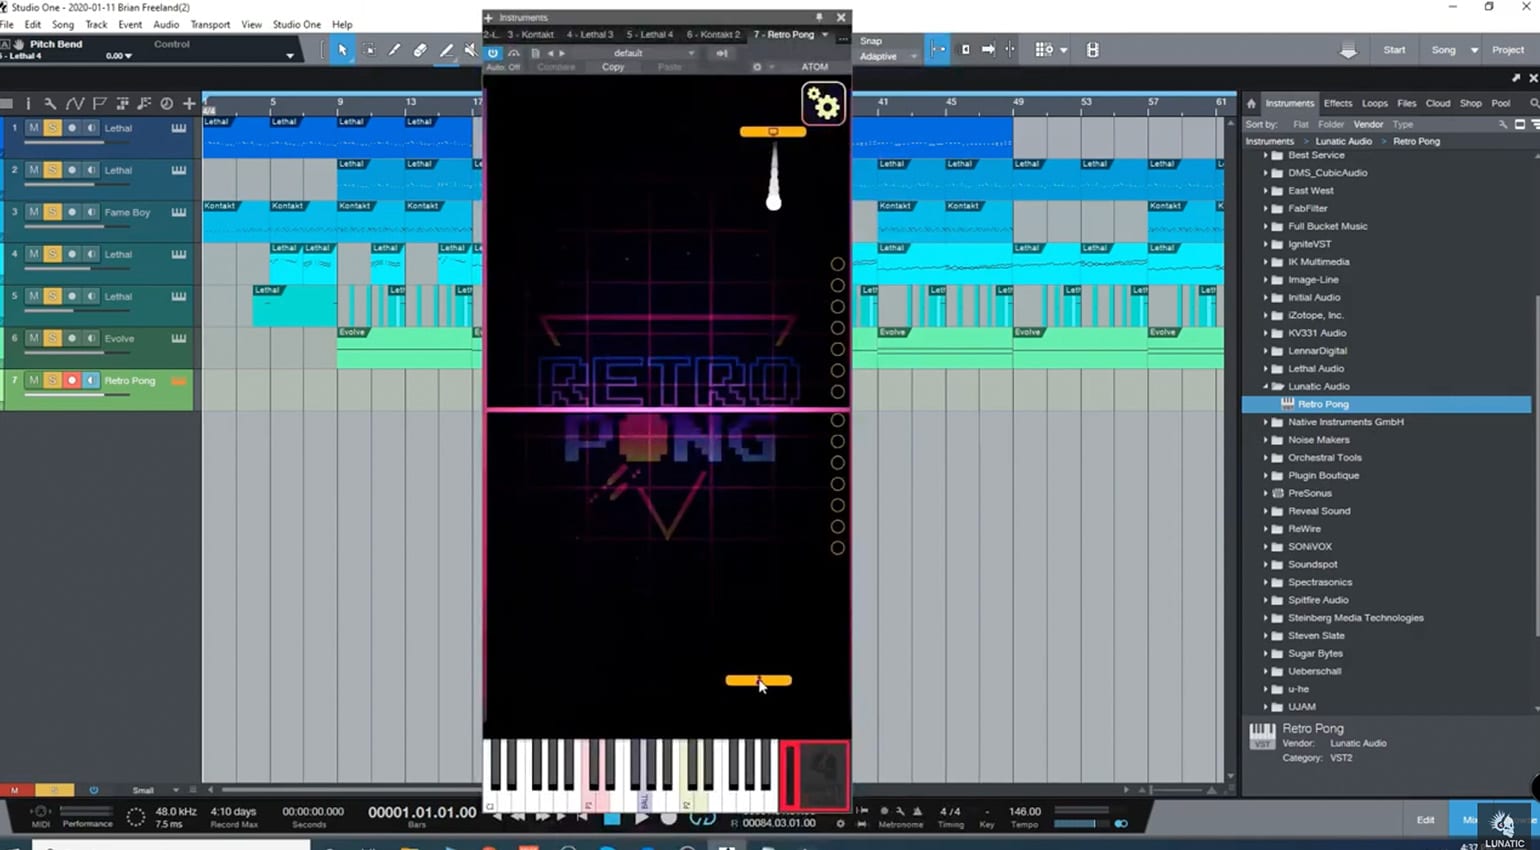The image size is (1540, 850).
Task: Sort browser by Vendor
Action: click(1367, 124)
